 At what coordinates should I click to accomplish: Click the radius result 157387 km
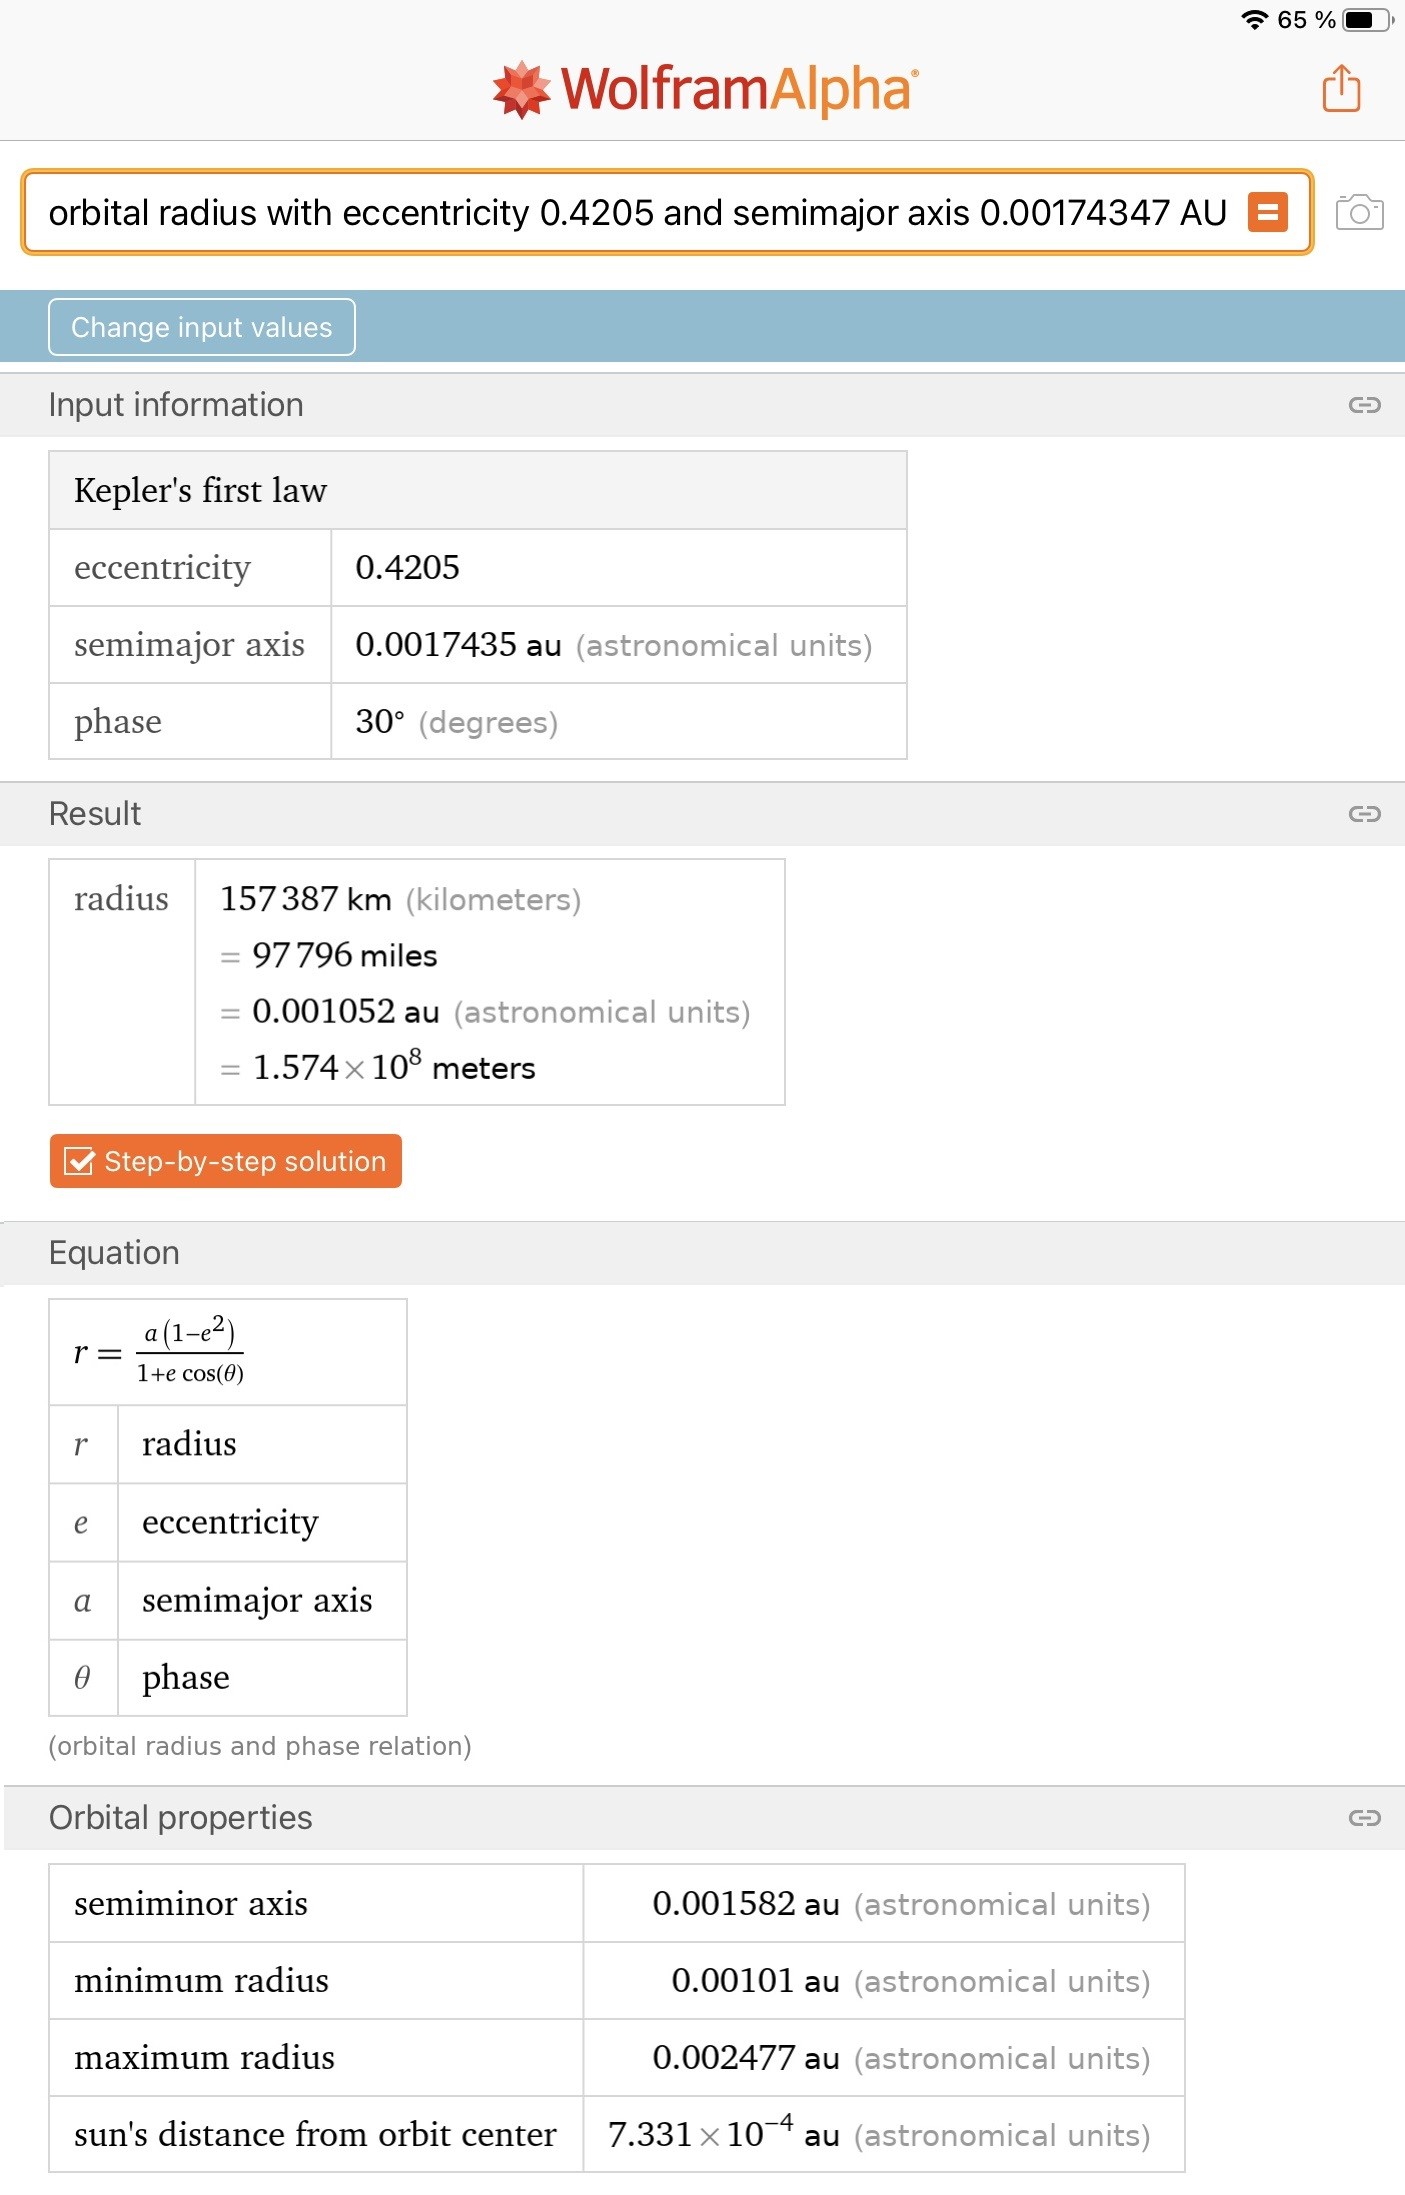coord(305,899)
